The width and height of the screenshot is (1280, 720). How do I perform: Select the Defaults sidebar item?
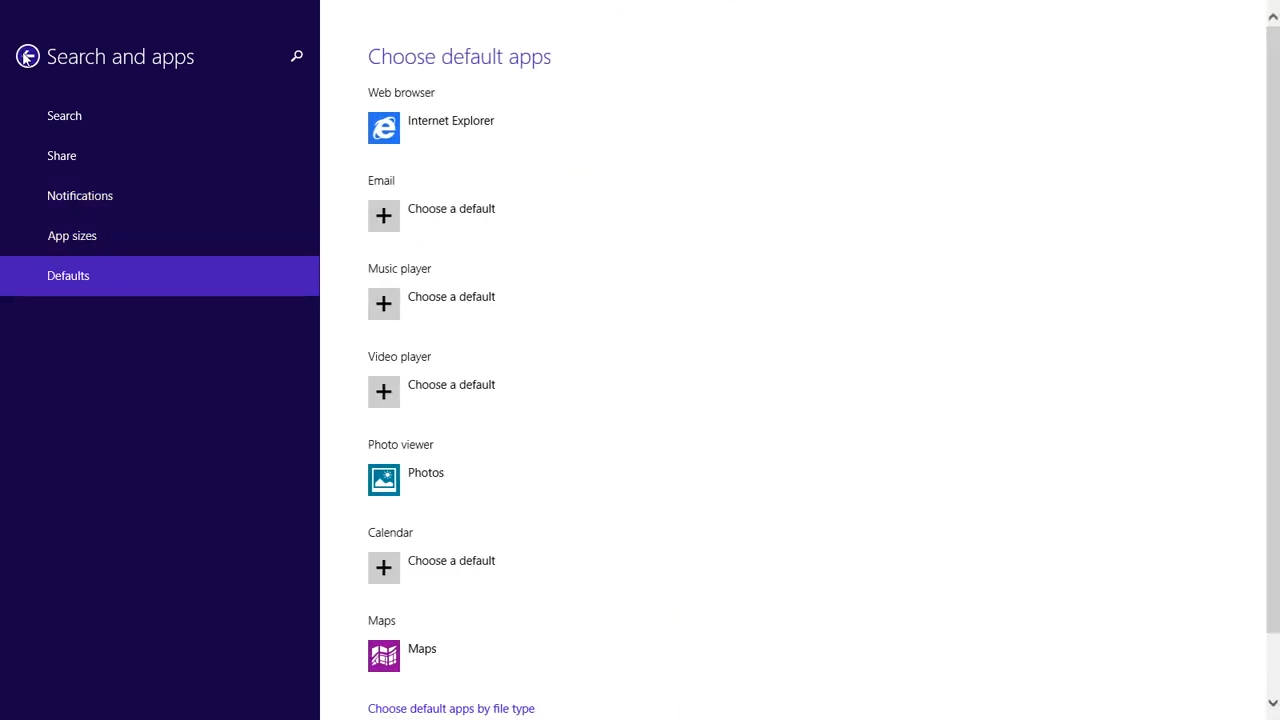pos(68,276)
